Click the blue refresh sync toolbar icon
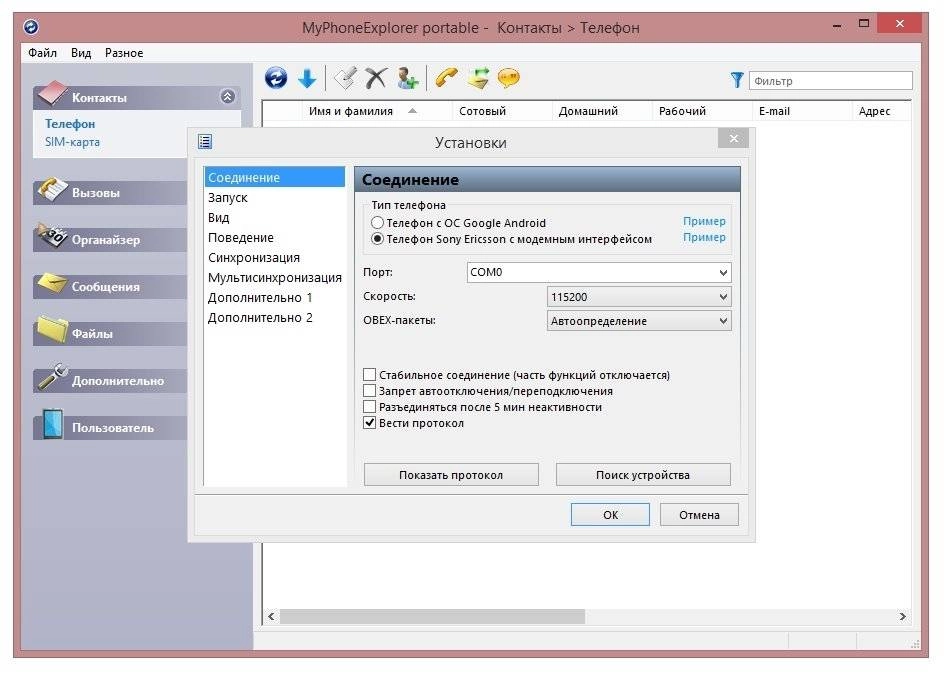Viewport: 946px width, 677px height. [x=276, y=78]
